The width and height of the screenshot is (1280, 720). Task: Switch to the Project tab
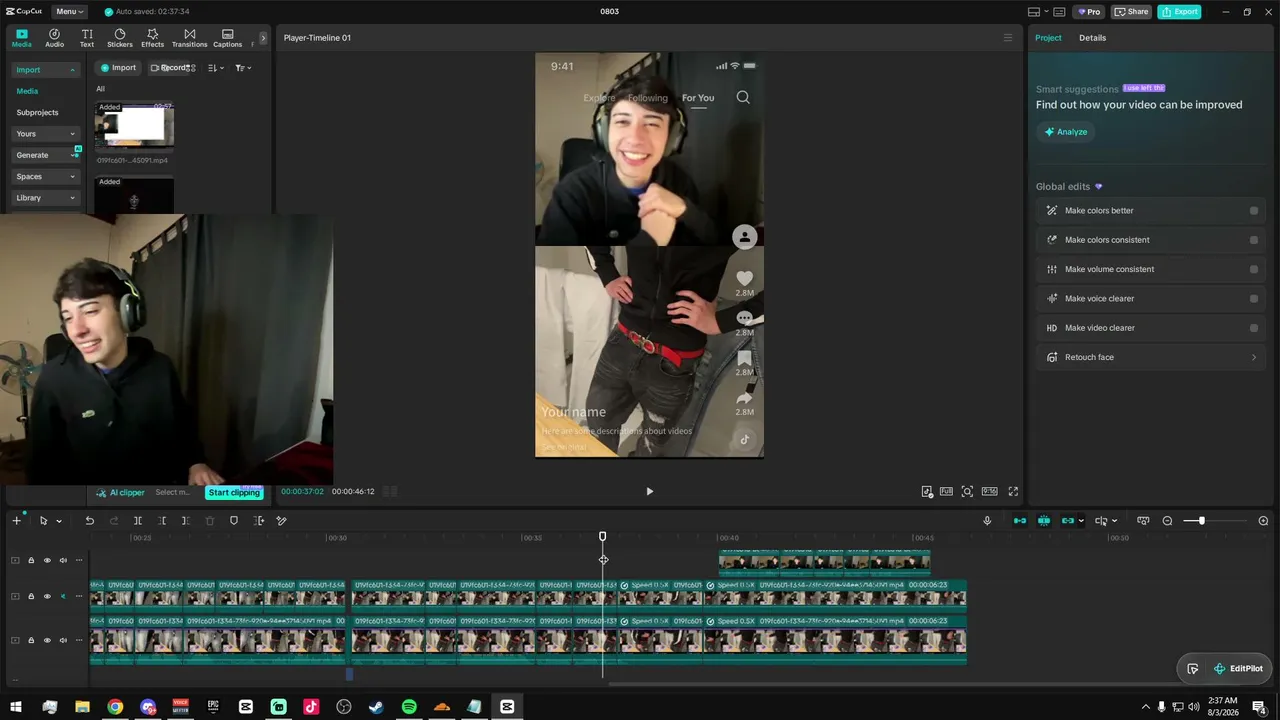click(x=1048, y=38)
